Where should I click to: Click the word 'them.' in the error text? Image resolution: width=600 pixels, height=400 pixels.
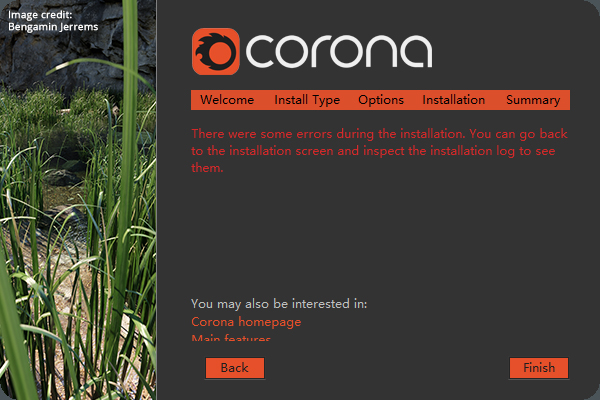pos(207,168)
